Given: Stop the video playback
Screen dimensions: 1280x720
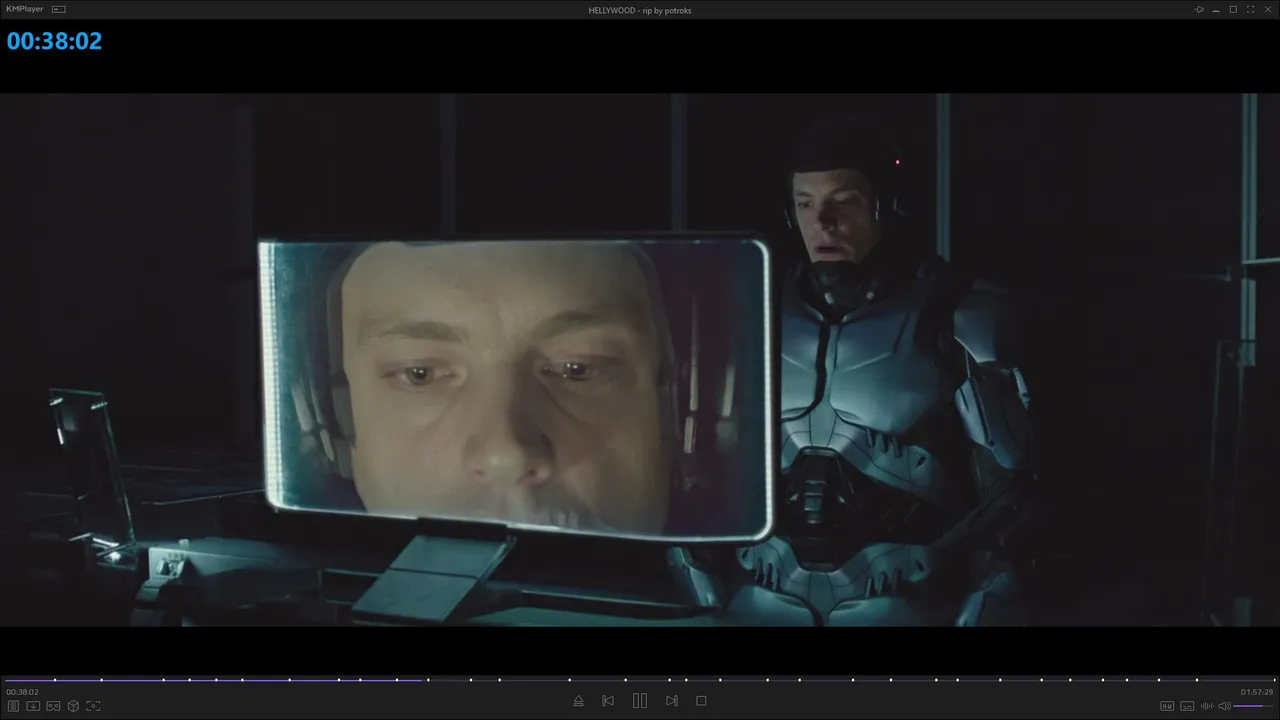Looking at the screenshot, I should pyautogui.click(x=701, y=701).
